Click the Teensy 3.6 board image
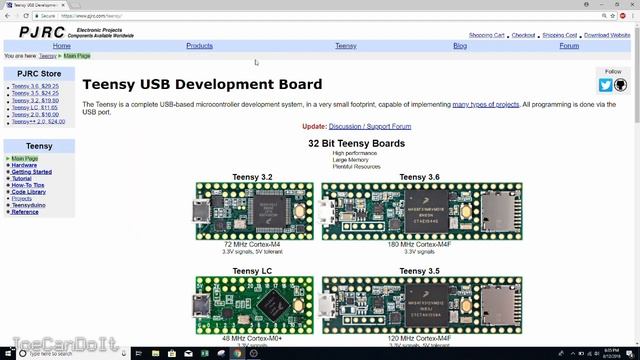 point(421,211)
